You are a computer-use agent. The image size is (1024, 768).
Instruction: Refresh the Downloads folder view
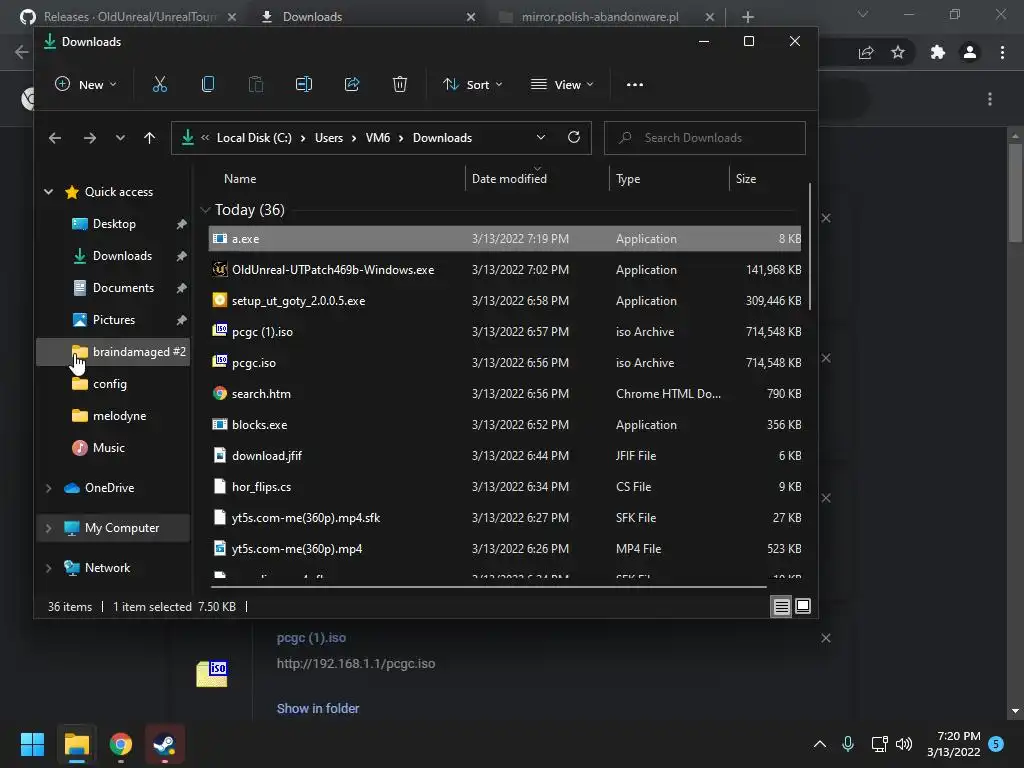(574, 137)
